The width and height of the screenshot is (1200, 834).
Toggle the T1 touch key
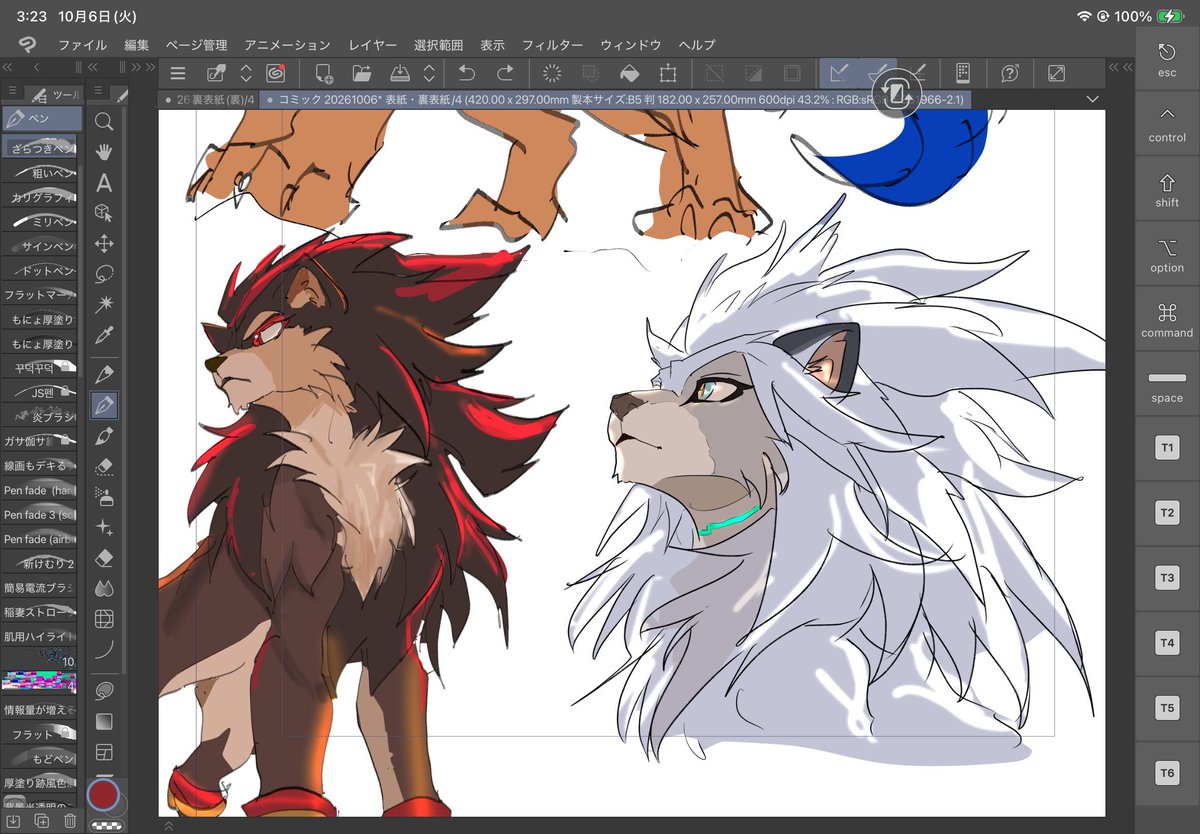[1167, 447]
